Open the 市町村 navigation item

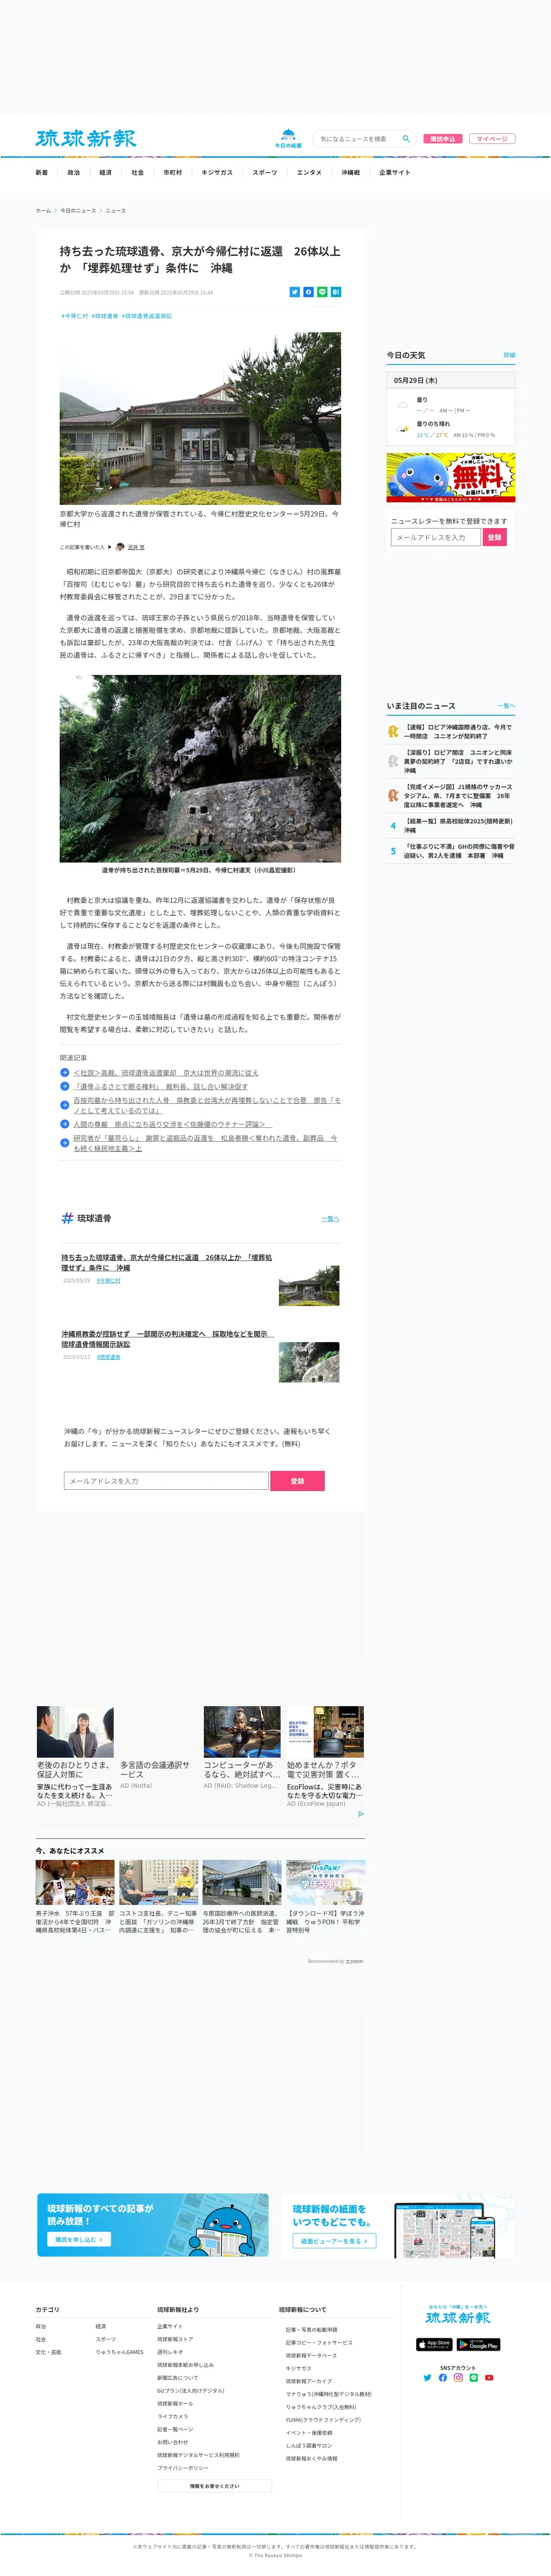(173, 172)
